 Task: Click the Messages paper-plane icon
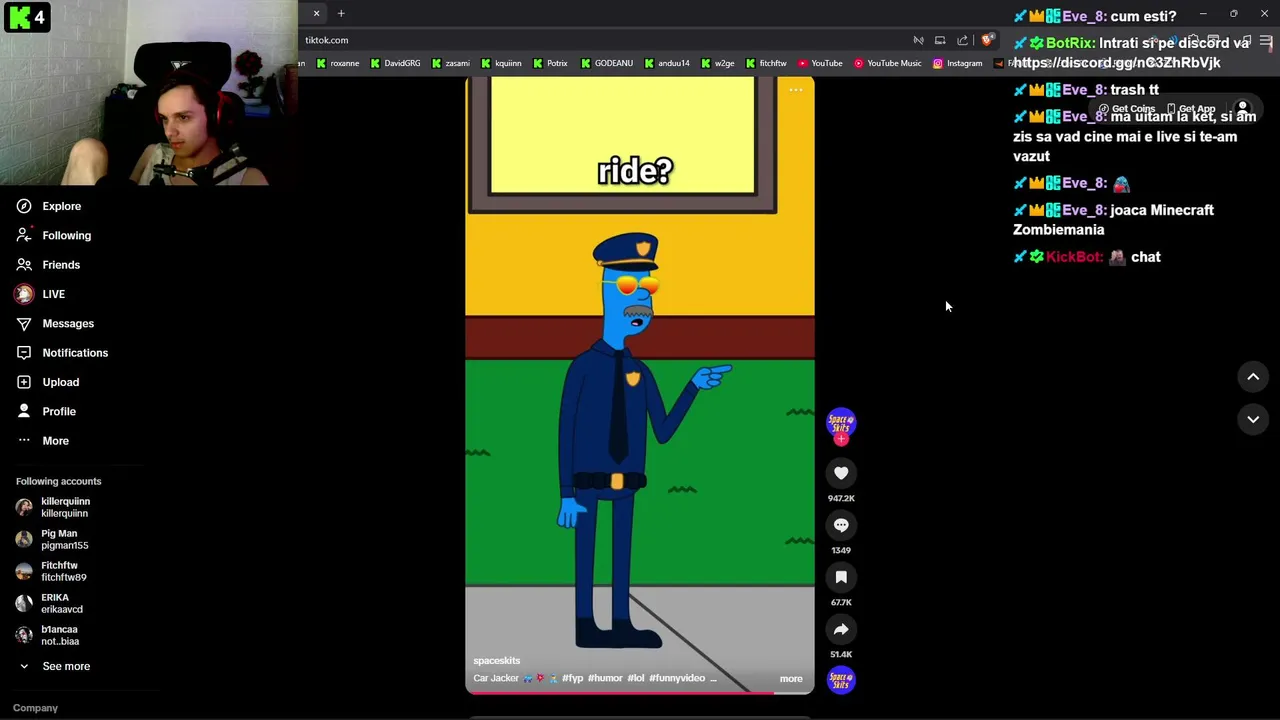click(x=24, y=323)
